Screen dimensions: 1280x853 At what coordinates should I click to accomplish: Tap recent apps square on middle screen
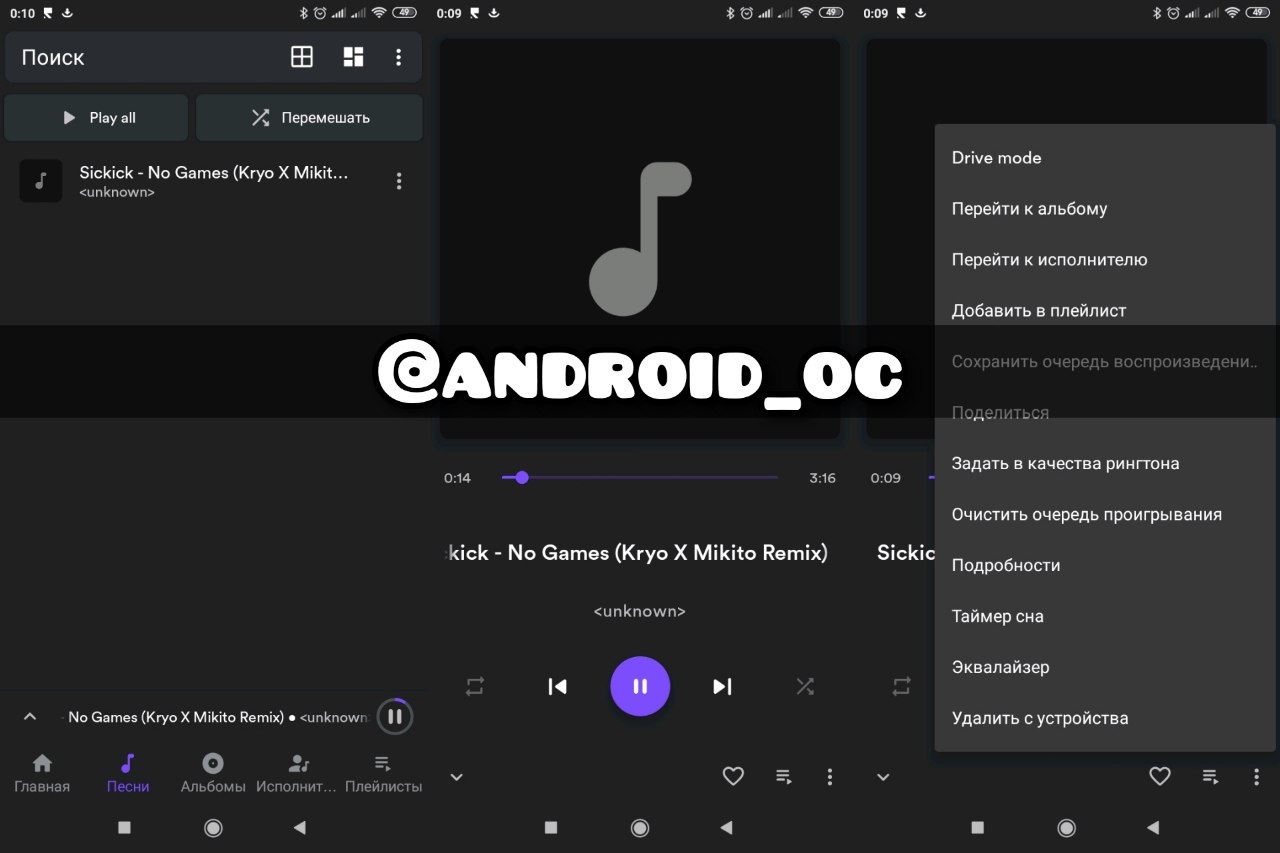click(x=551, y=827)
